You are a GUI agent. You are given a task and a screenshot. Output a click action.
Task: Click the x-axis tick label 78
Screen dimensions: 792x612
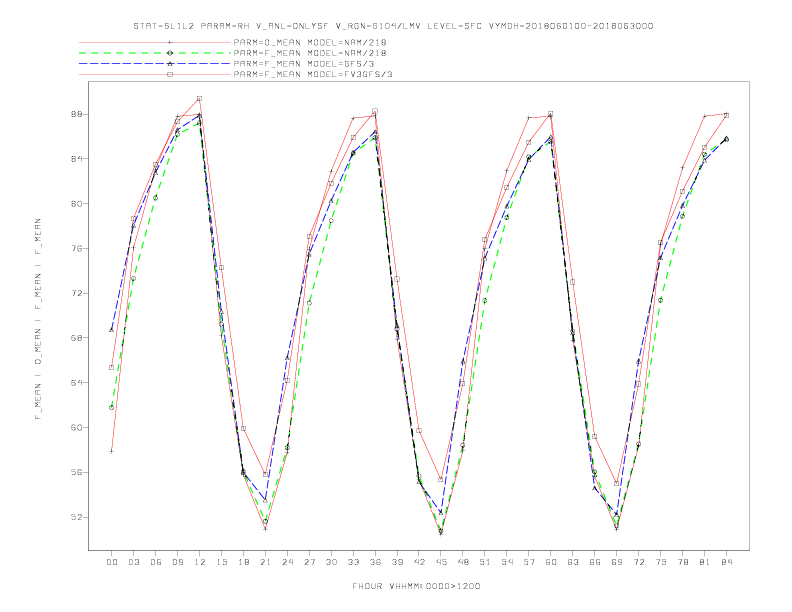(x=683, y=562)
